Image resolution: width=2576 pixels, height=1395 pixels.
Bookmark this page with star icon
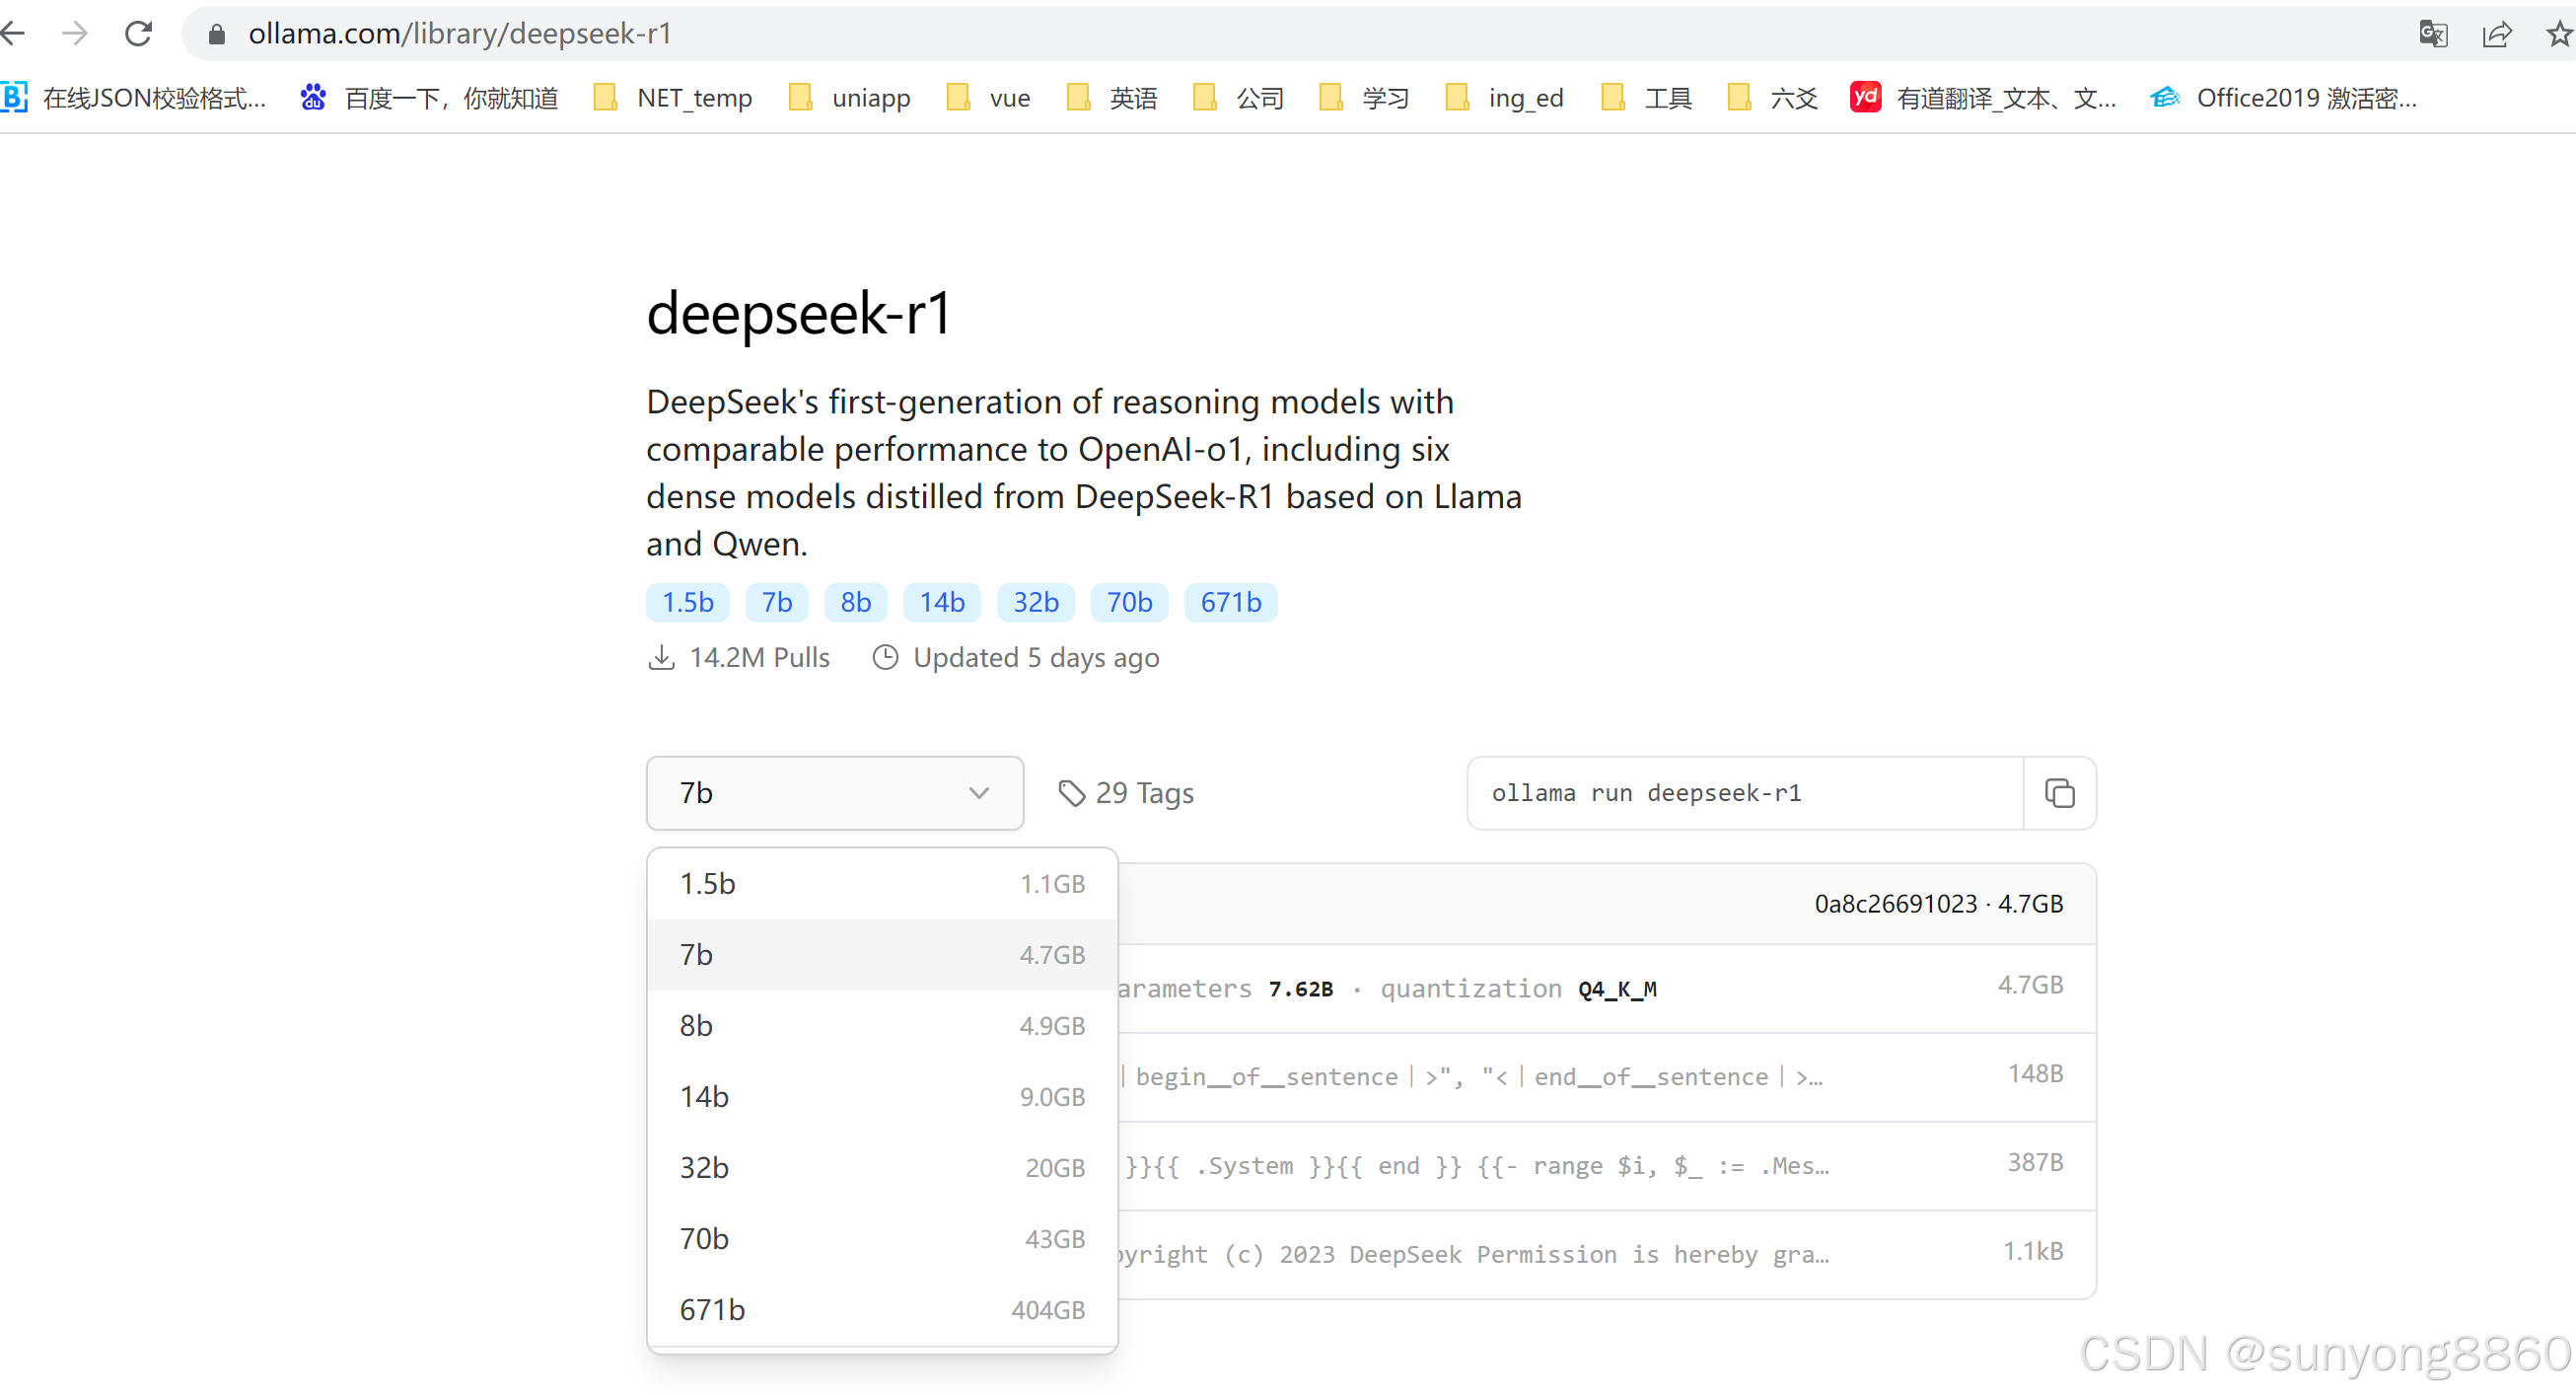pos(2558,34)
